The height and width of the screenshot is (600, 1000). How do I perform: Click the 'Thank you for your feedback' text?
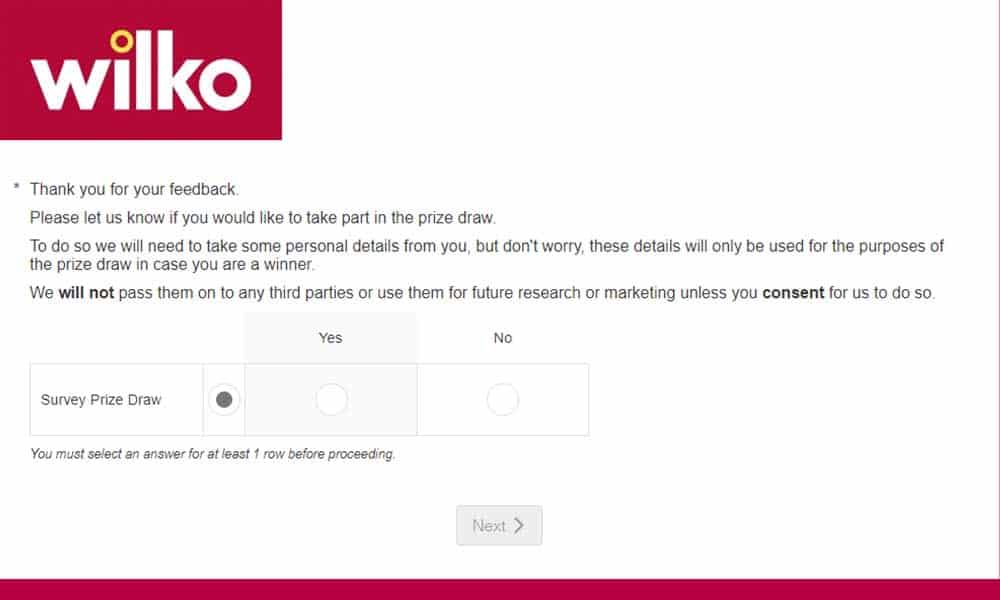point(134,189)
